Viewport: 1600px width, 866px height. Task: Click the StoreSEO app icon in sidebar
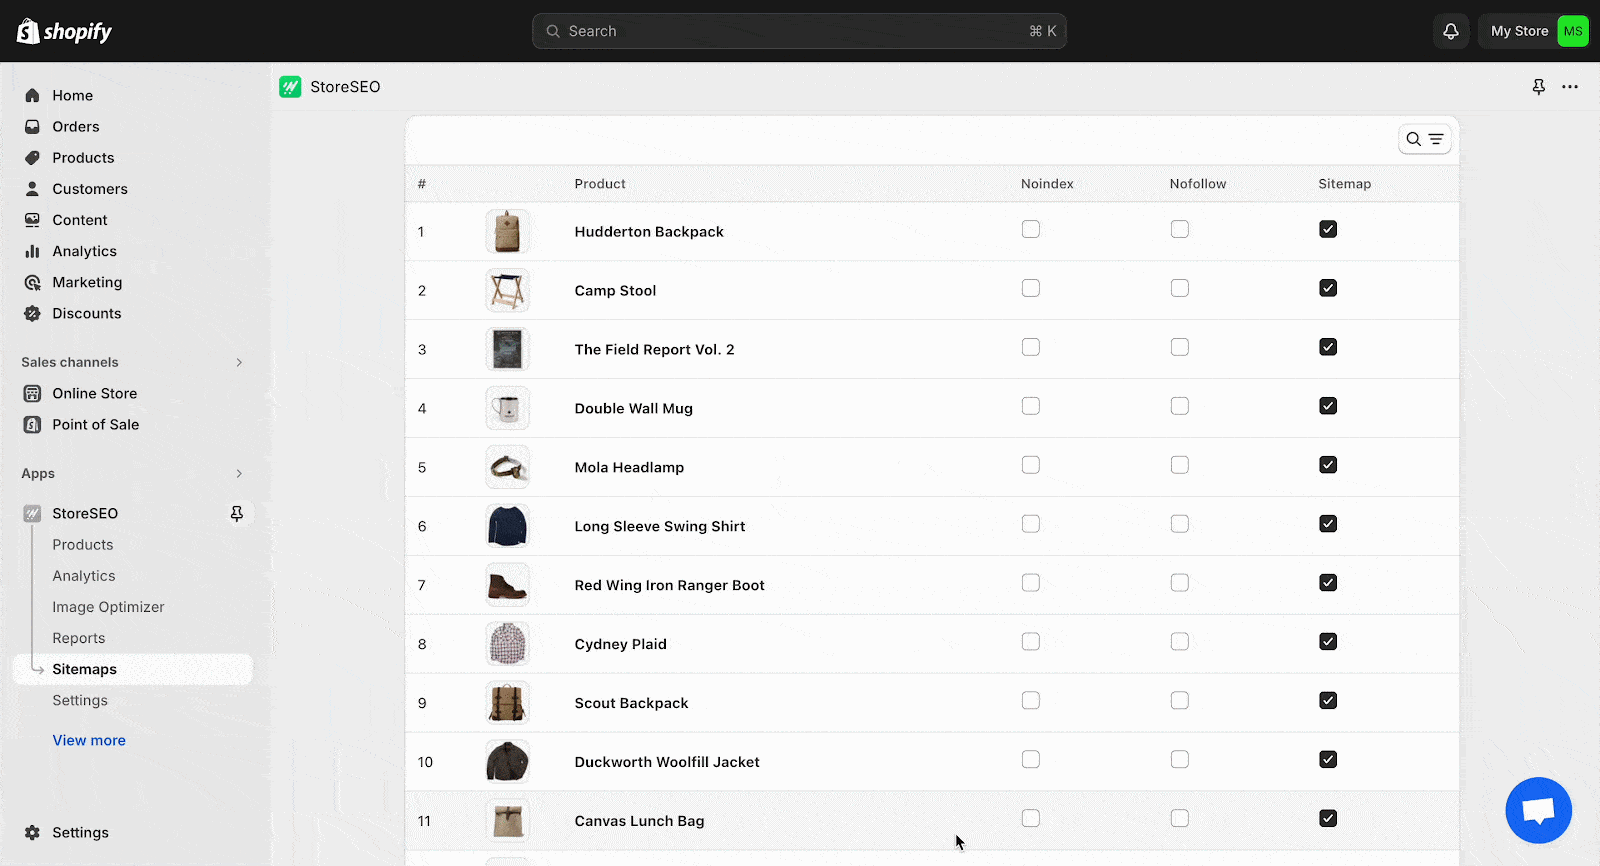click(x=32, y=513)
